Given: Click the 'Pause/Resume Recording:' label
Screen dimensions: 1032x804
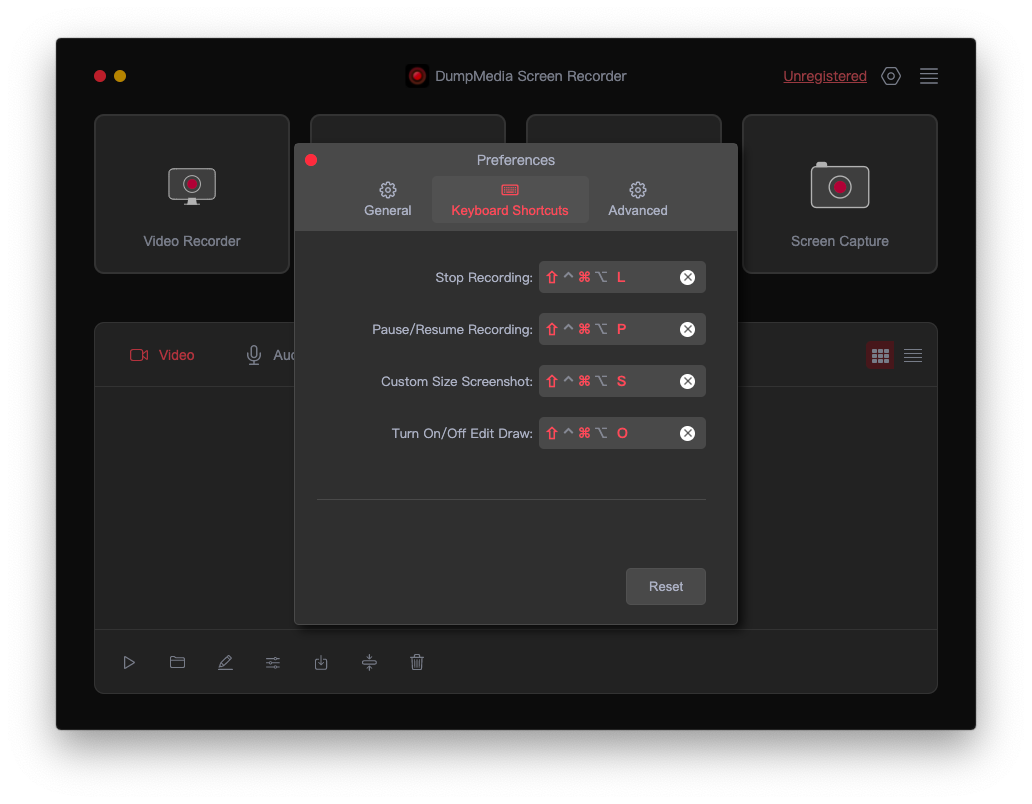Looking at the screenshot, I should pos(452,330).
